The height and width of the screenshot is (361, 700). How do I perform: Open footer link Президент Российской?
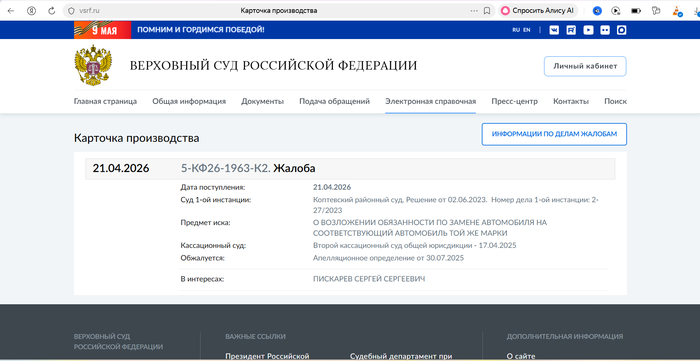pos(267,356)
